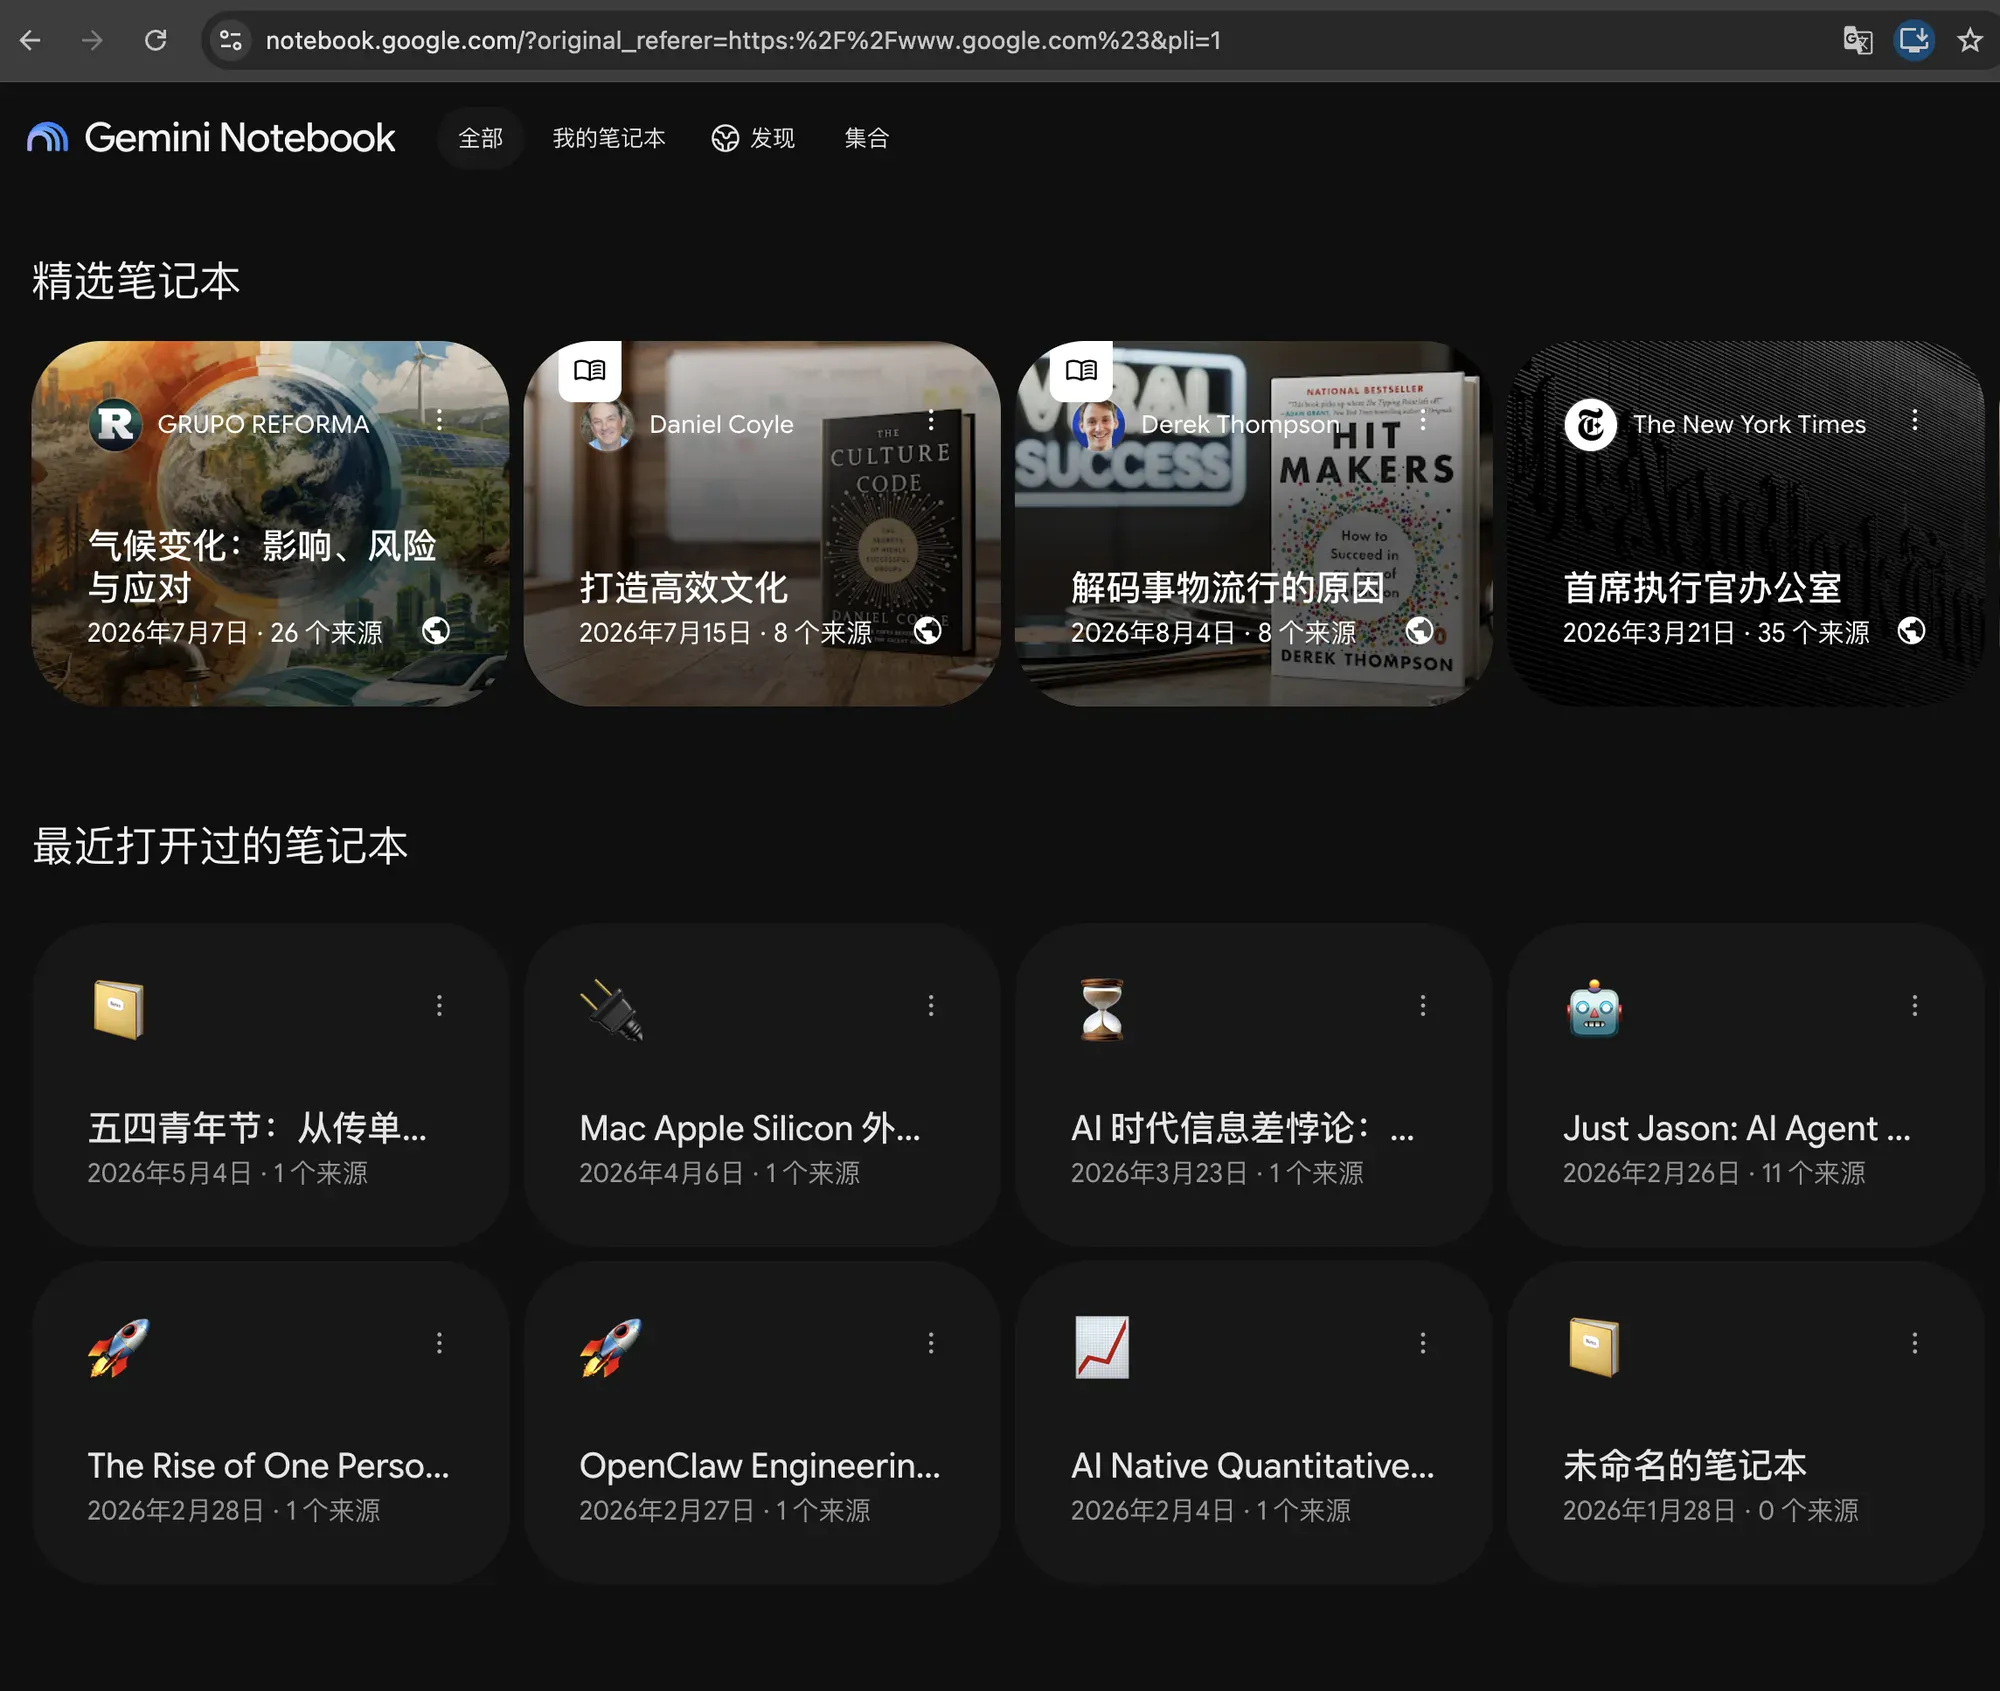2000x1691 pixels.
Task: Open the 解码事物流行的原因 notebook
Action: pyautogui.click(x=1254, y=524)
